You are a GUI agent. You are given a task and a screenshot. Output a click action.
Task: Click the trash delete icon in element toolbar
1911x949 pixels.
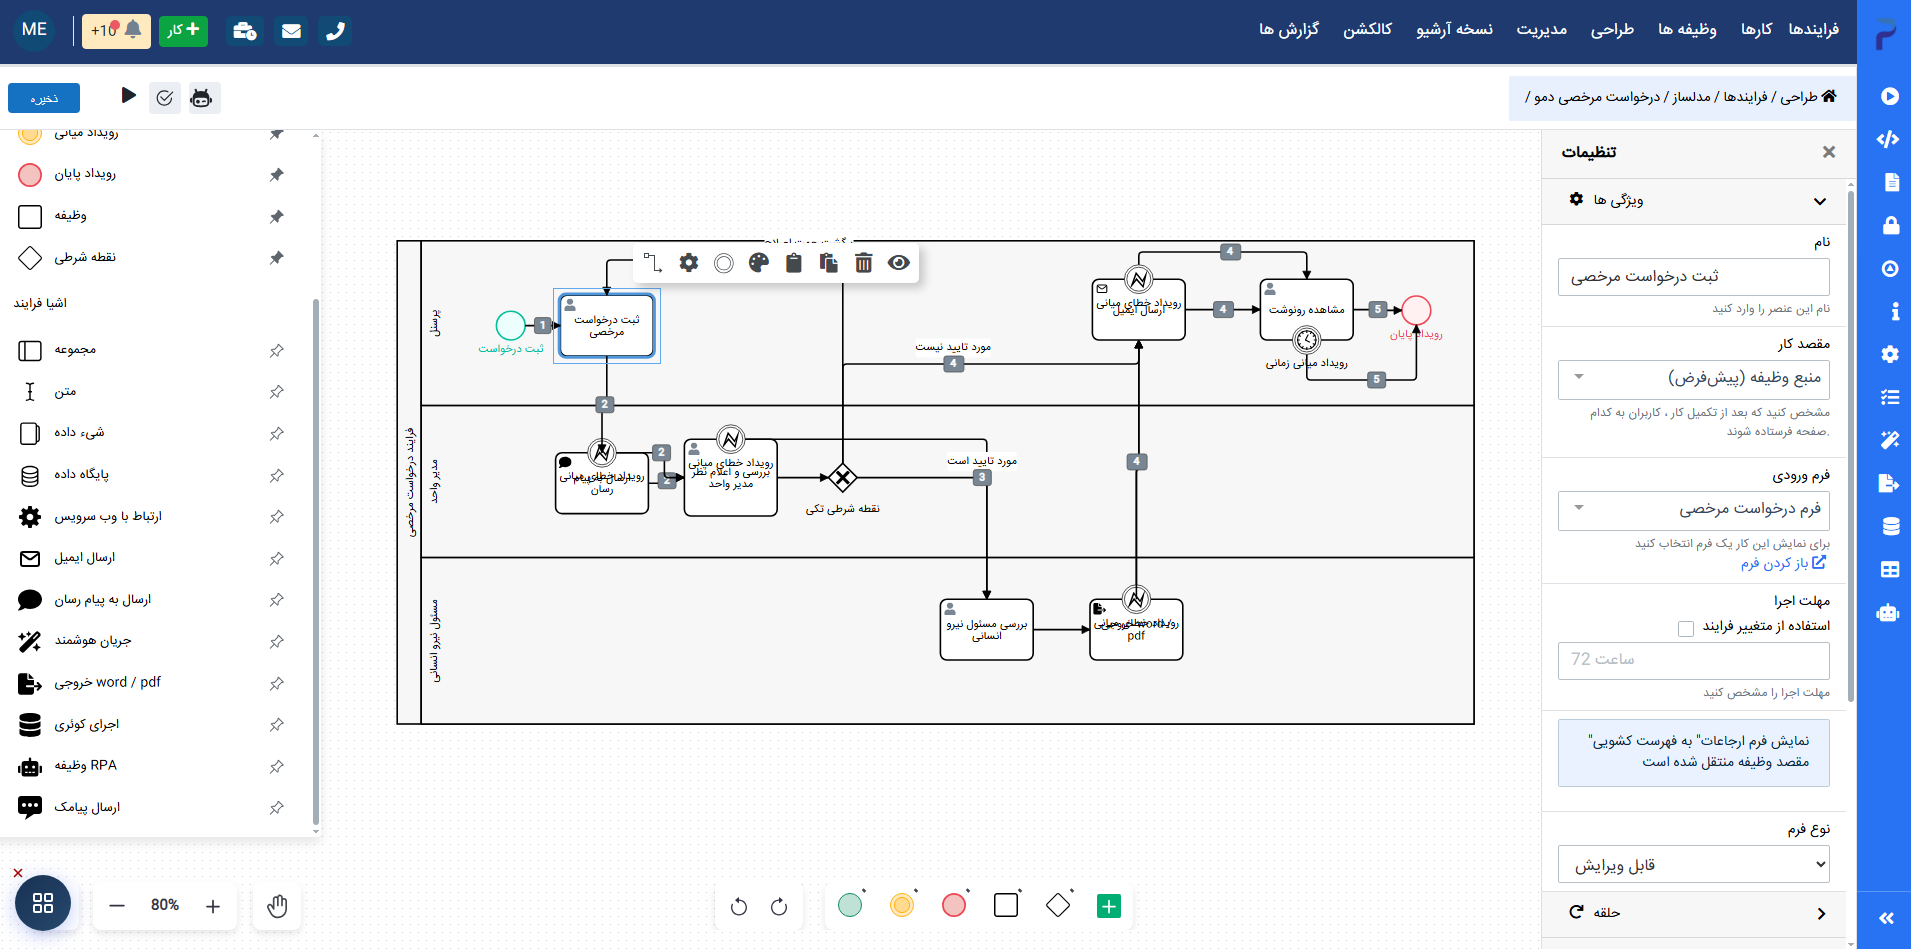pyautogui.click(x=863, y=263)
